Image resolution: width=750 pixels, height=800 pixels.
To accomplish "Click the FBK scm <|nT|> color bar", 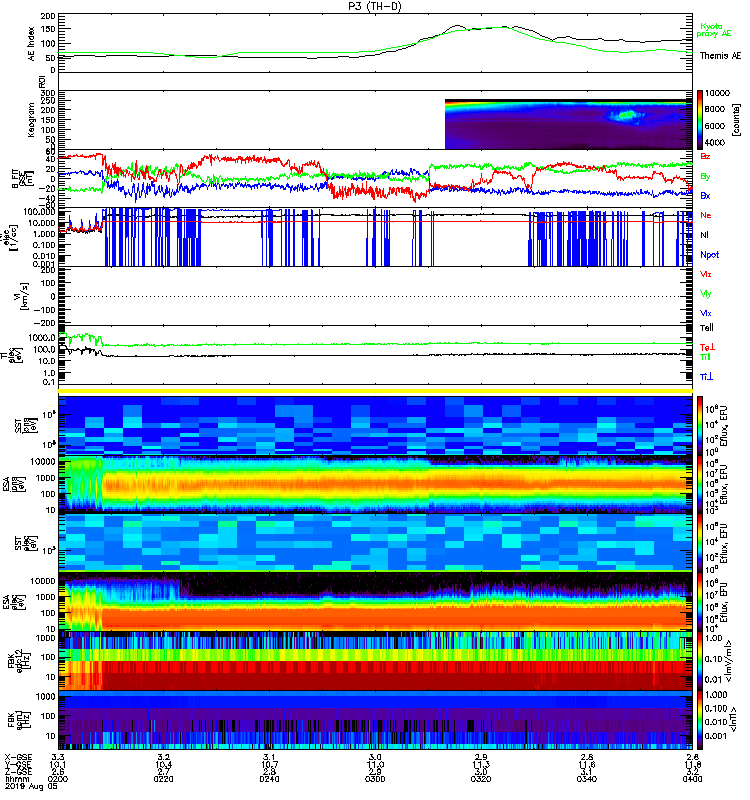I will tap(701, 720).
